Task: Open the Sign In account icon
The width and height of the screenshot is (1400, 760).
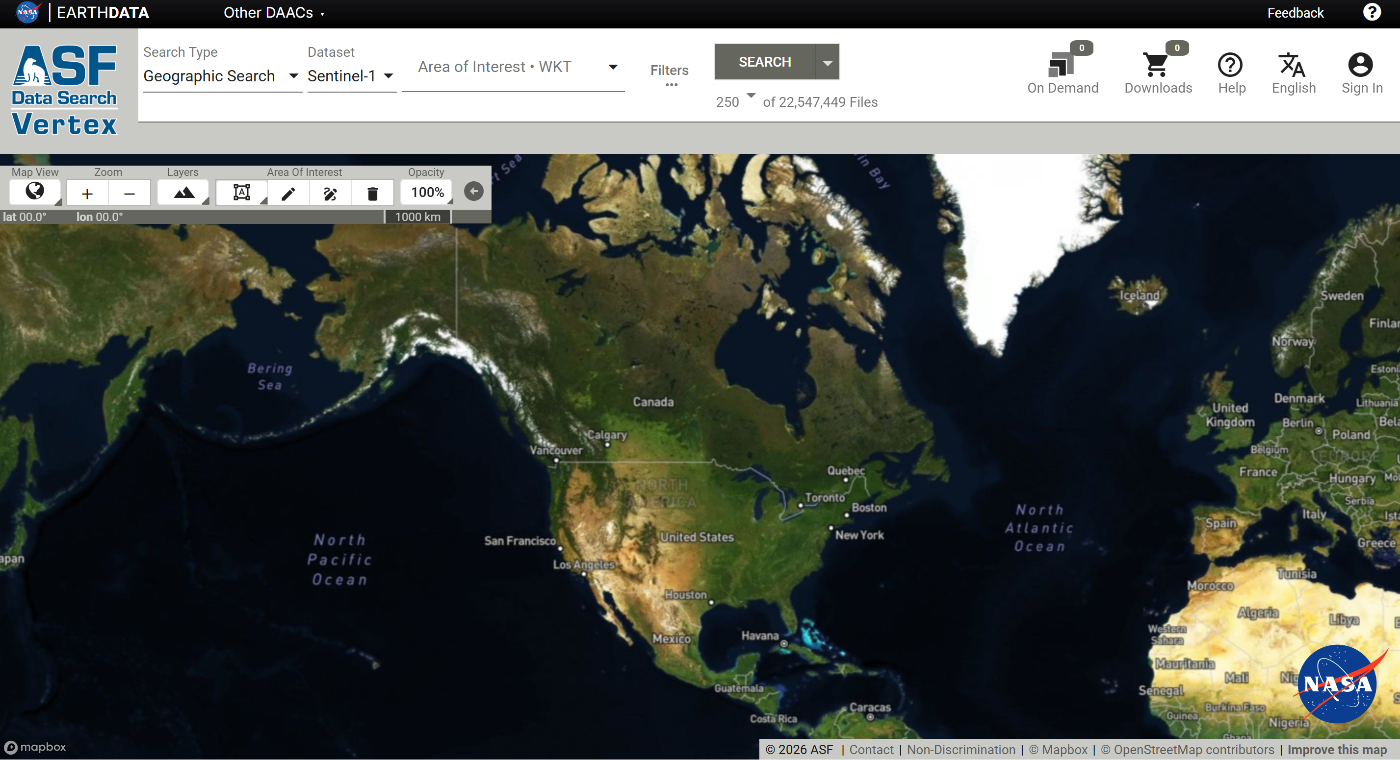Action: [1360, 67]
